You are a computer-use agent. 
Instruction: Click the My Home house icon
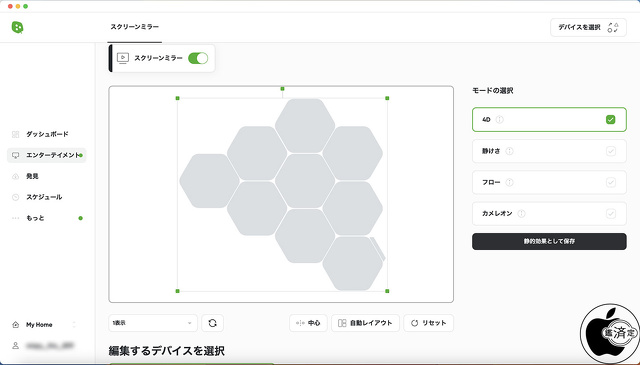pos(16,325)
